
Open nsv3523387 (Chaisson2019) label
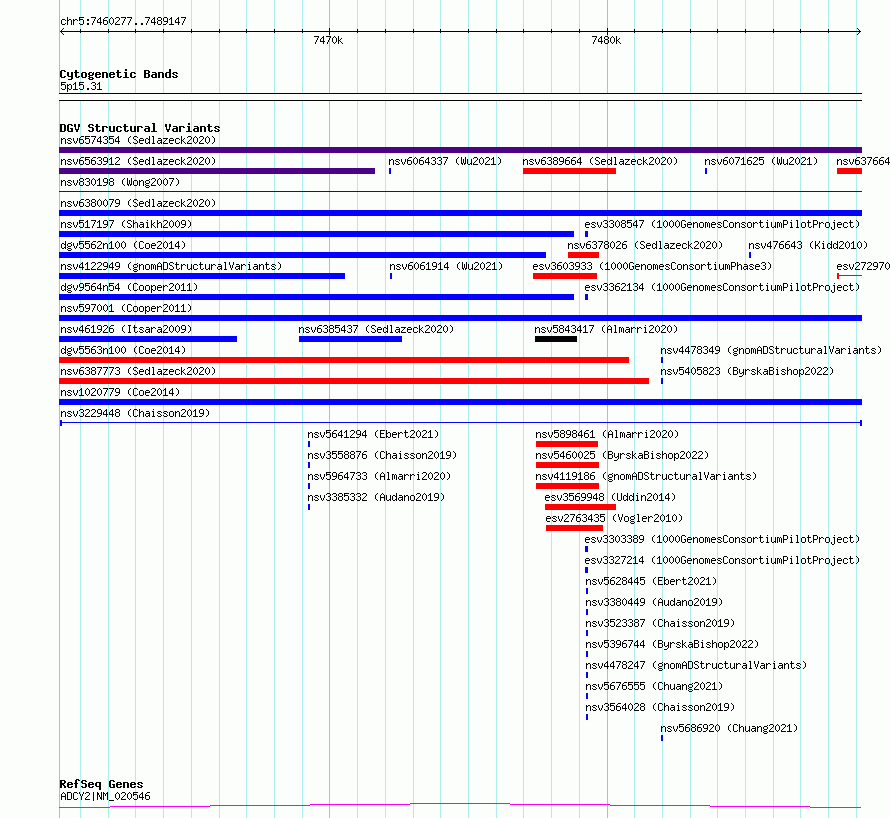660,623
